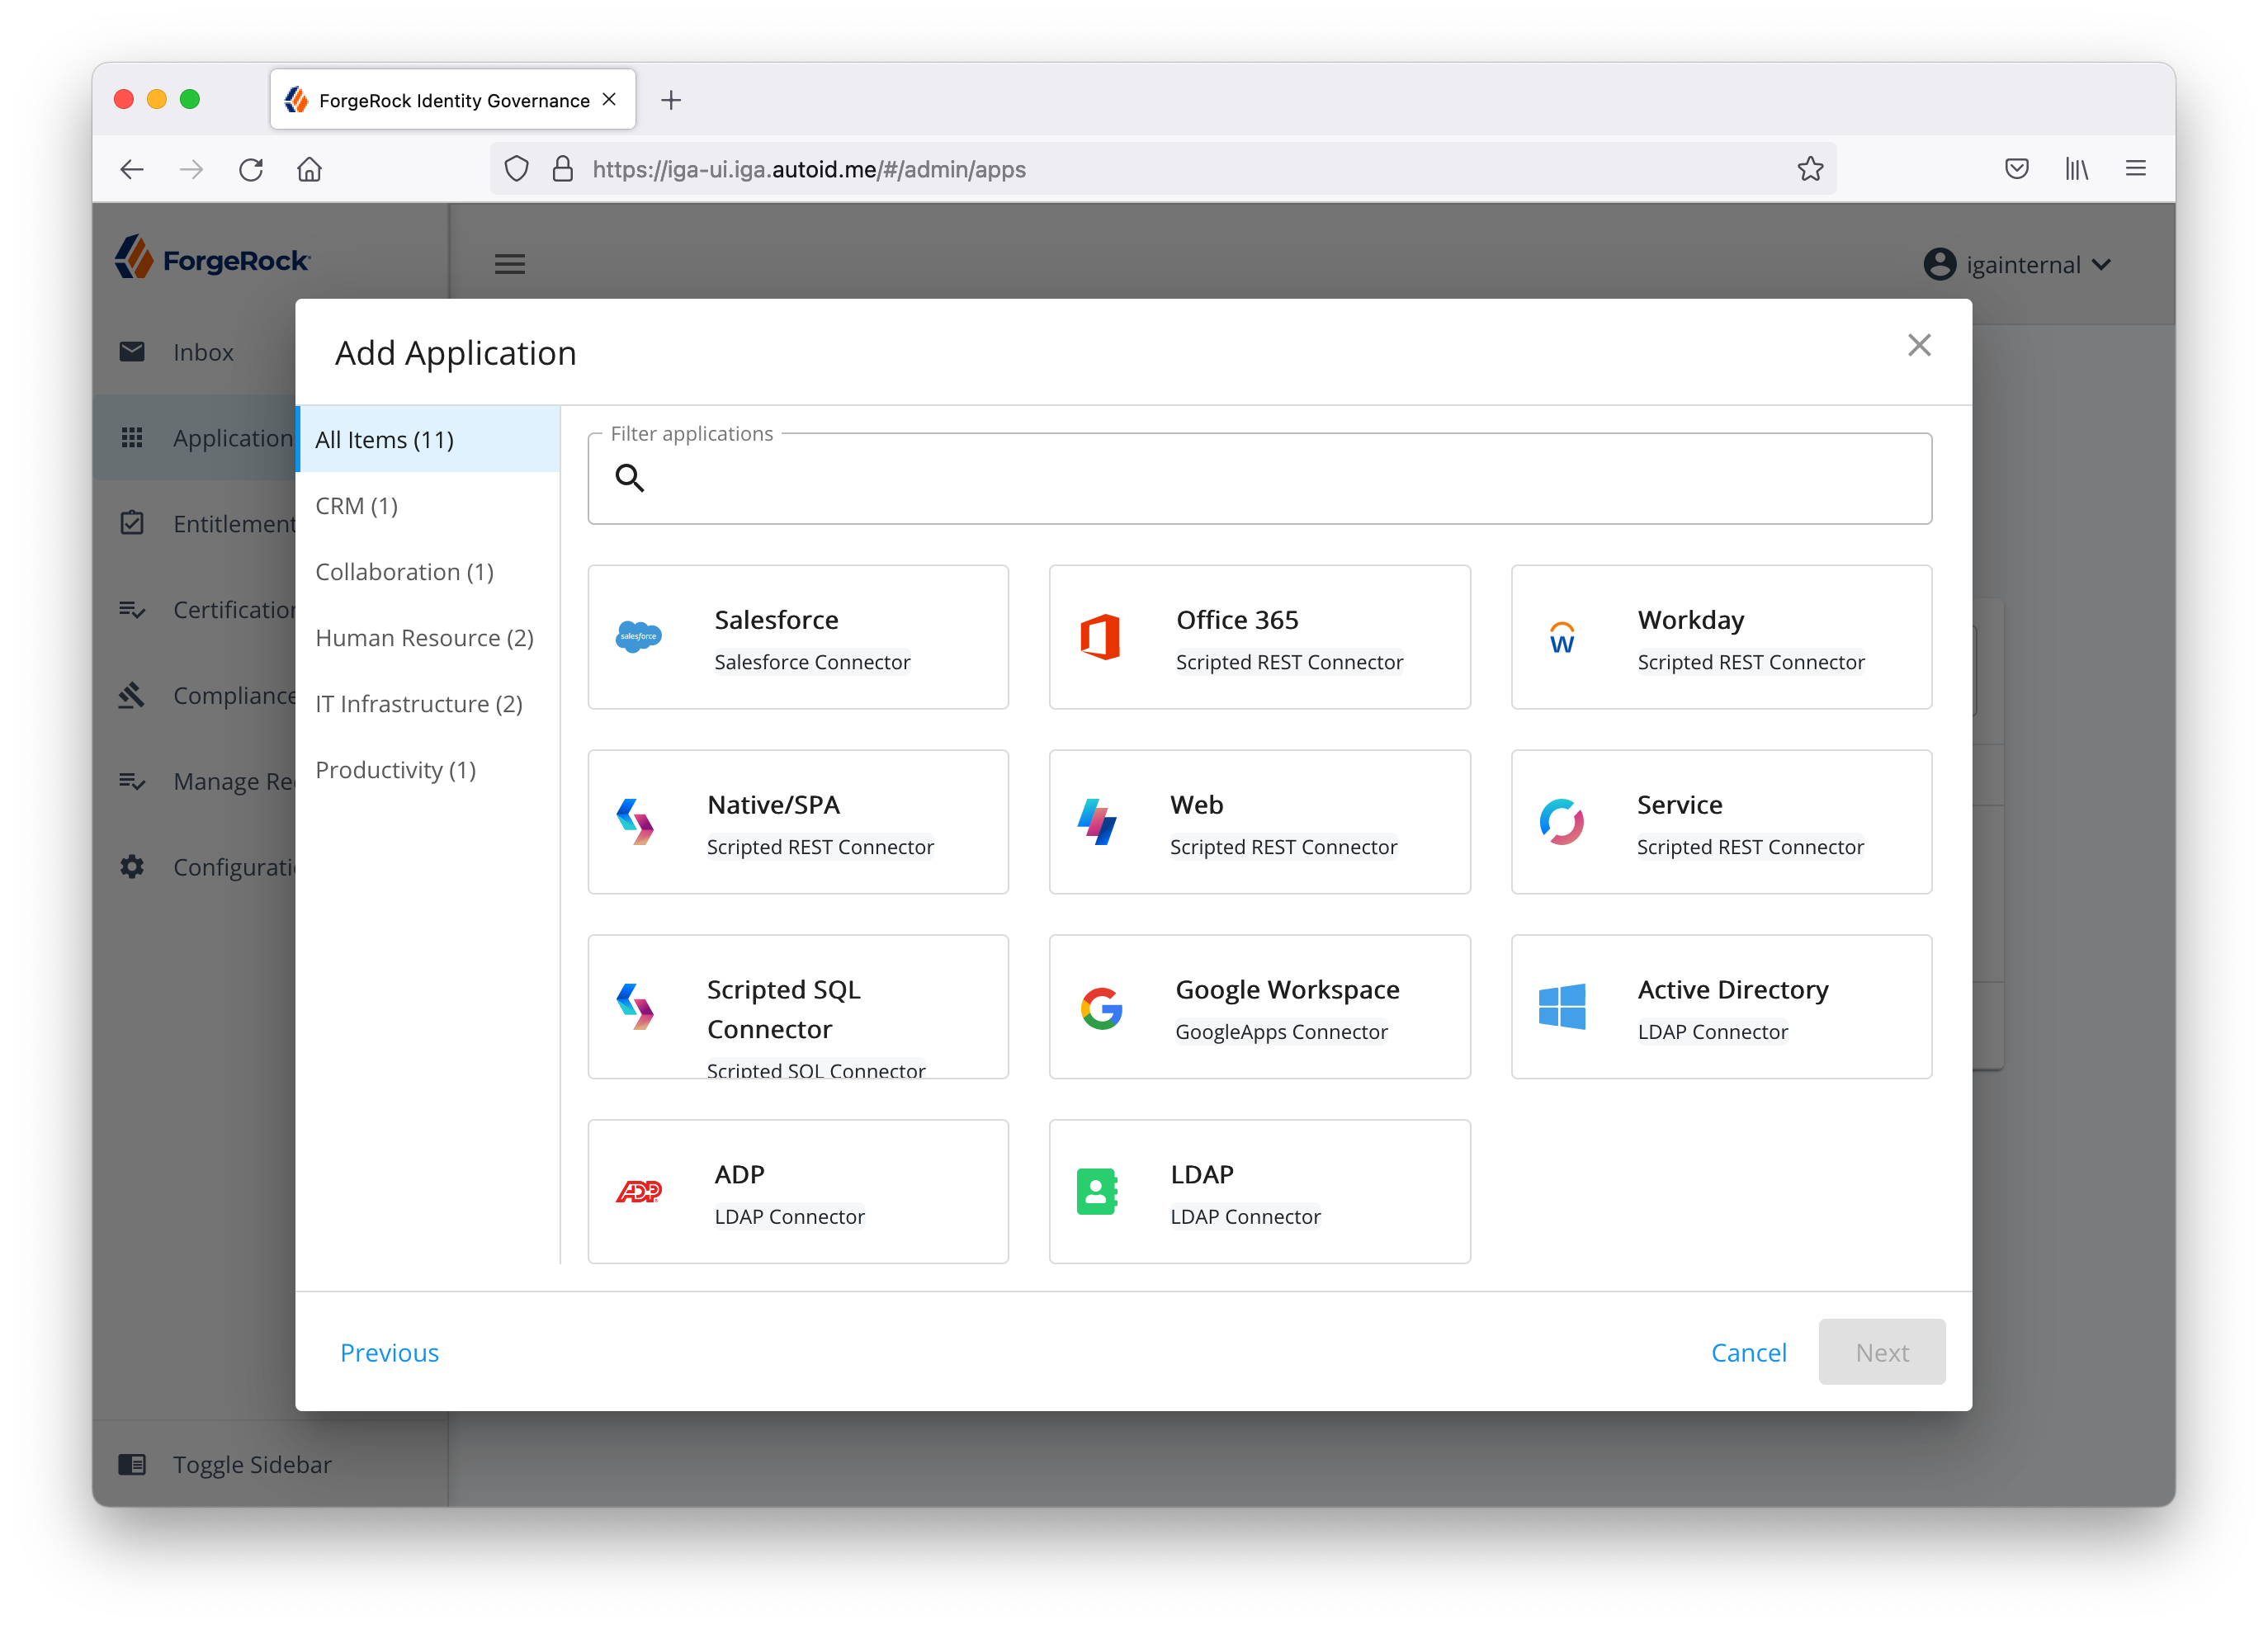The width and height of the screenshot is (2268, 1629).
Task: Filter by Human Resource (2) category
Action: (424, 638)
